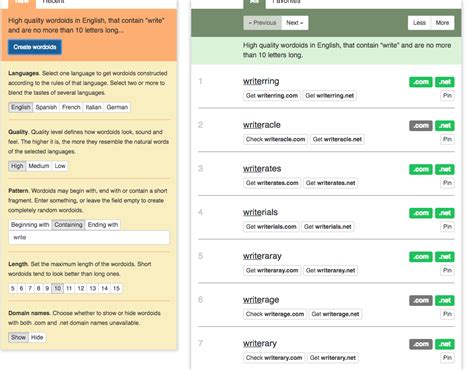Set maximum length to 5
Screen dimensions: 474x370
point(13,288)
